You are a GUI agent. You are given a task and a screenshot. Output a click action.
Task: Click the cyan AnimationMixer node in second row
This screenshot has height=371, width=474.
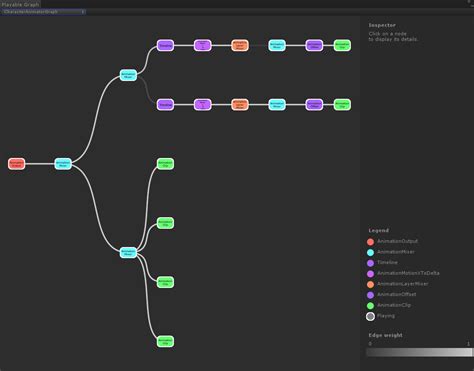(x=277, y=105)
